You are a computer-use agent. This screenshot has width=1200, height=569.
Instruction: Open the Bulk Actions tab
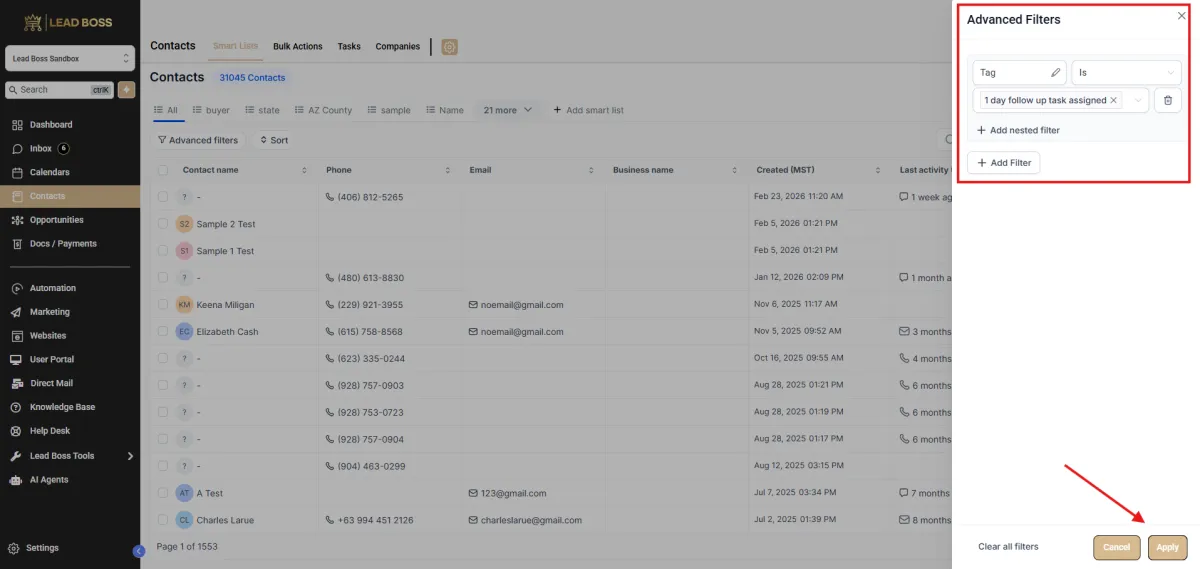pyautogui.click(x=298, y=47)
